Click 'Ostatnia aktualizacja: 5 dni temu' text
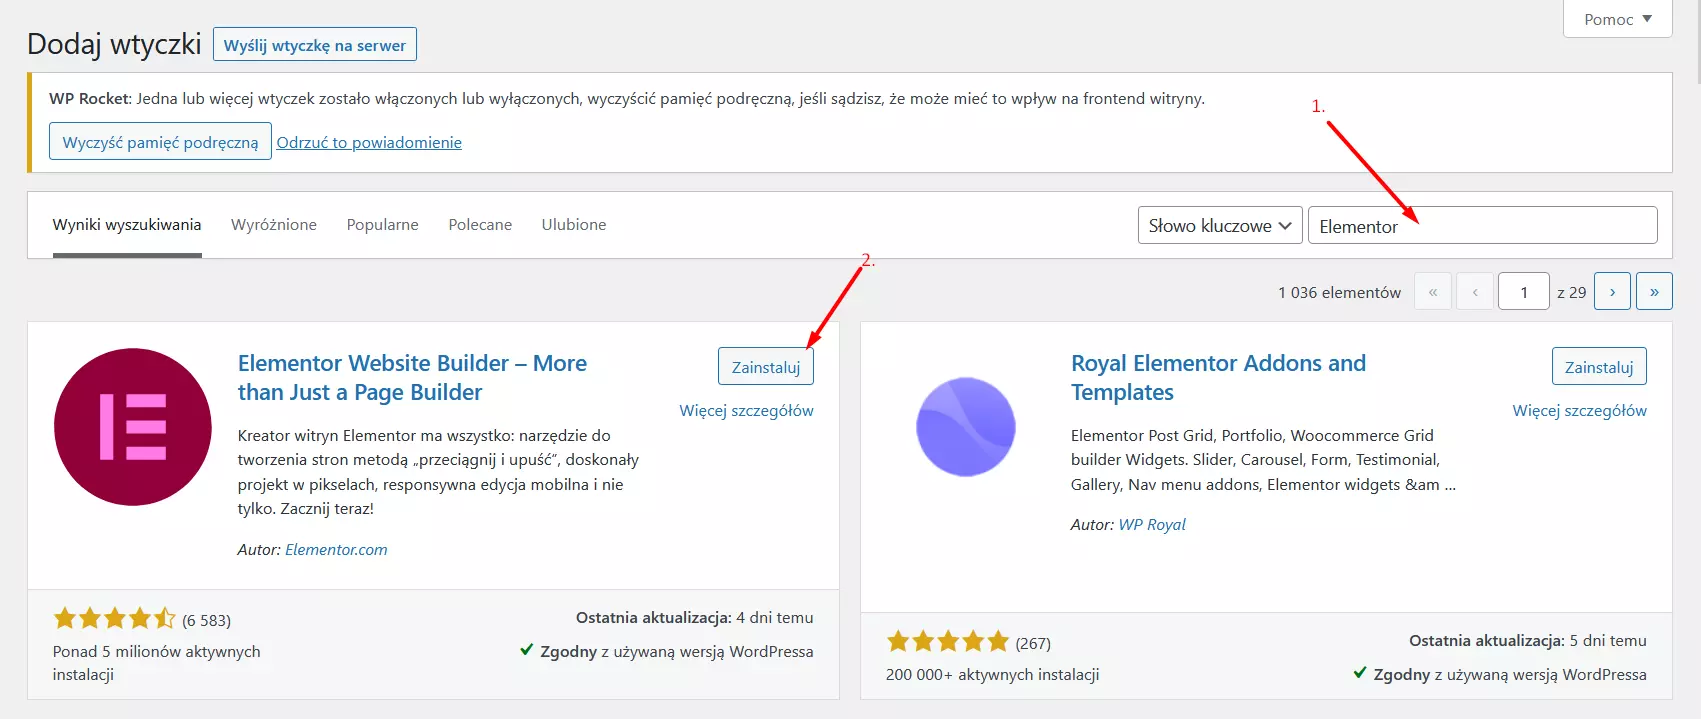 tap(1527, 641)
